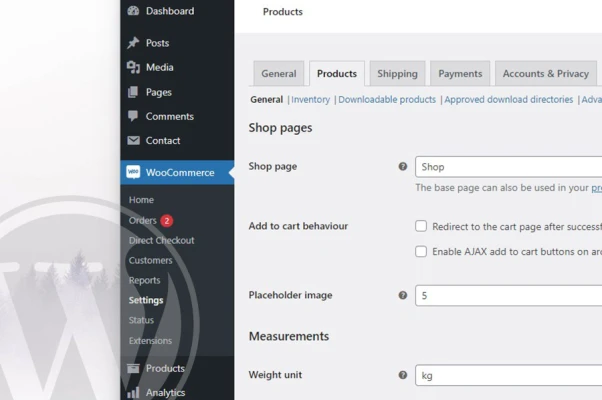Click the Posts pin icon

click(133, 43)
